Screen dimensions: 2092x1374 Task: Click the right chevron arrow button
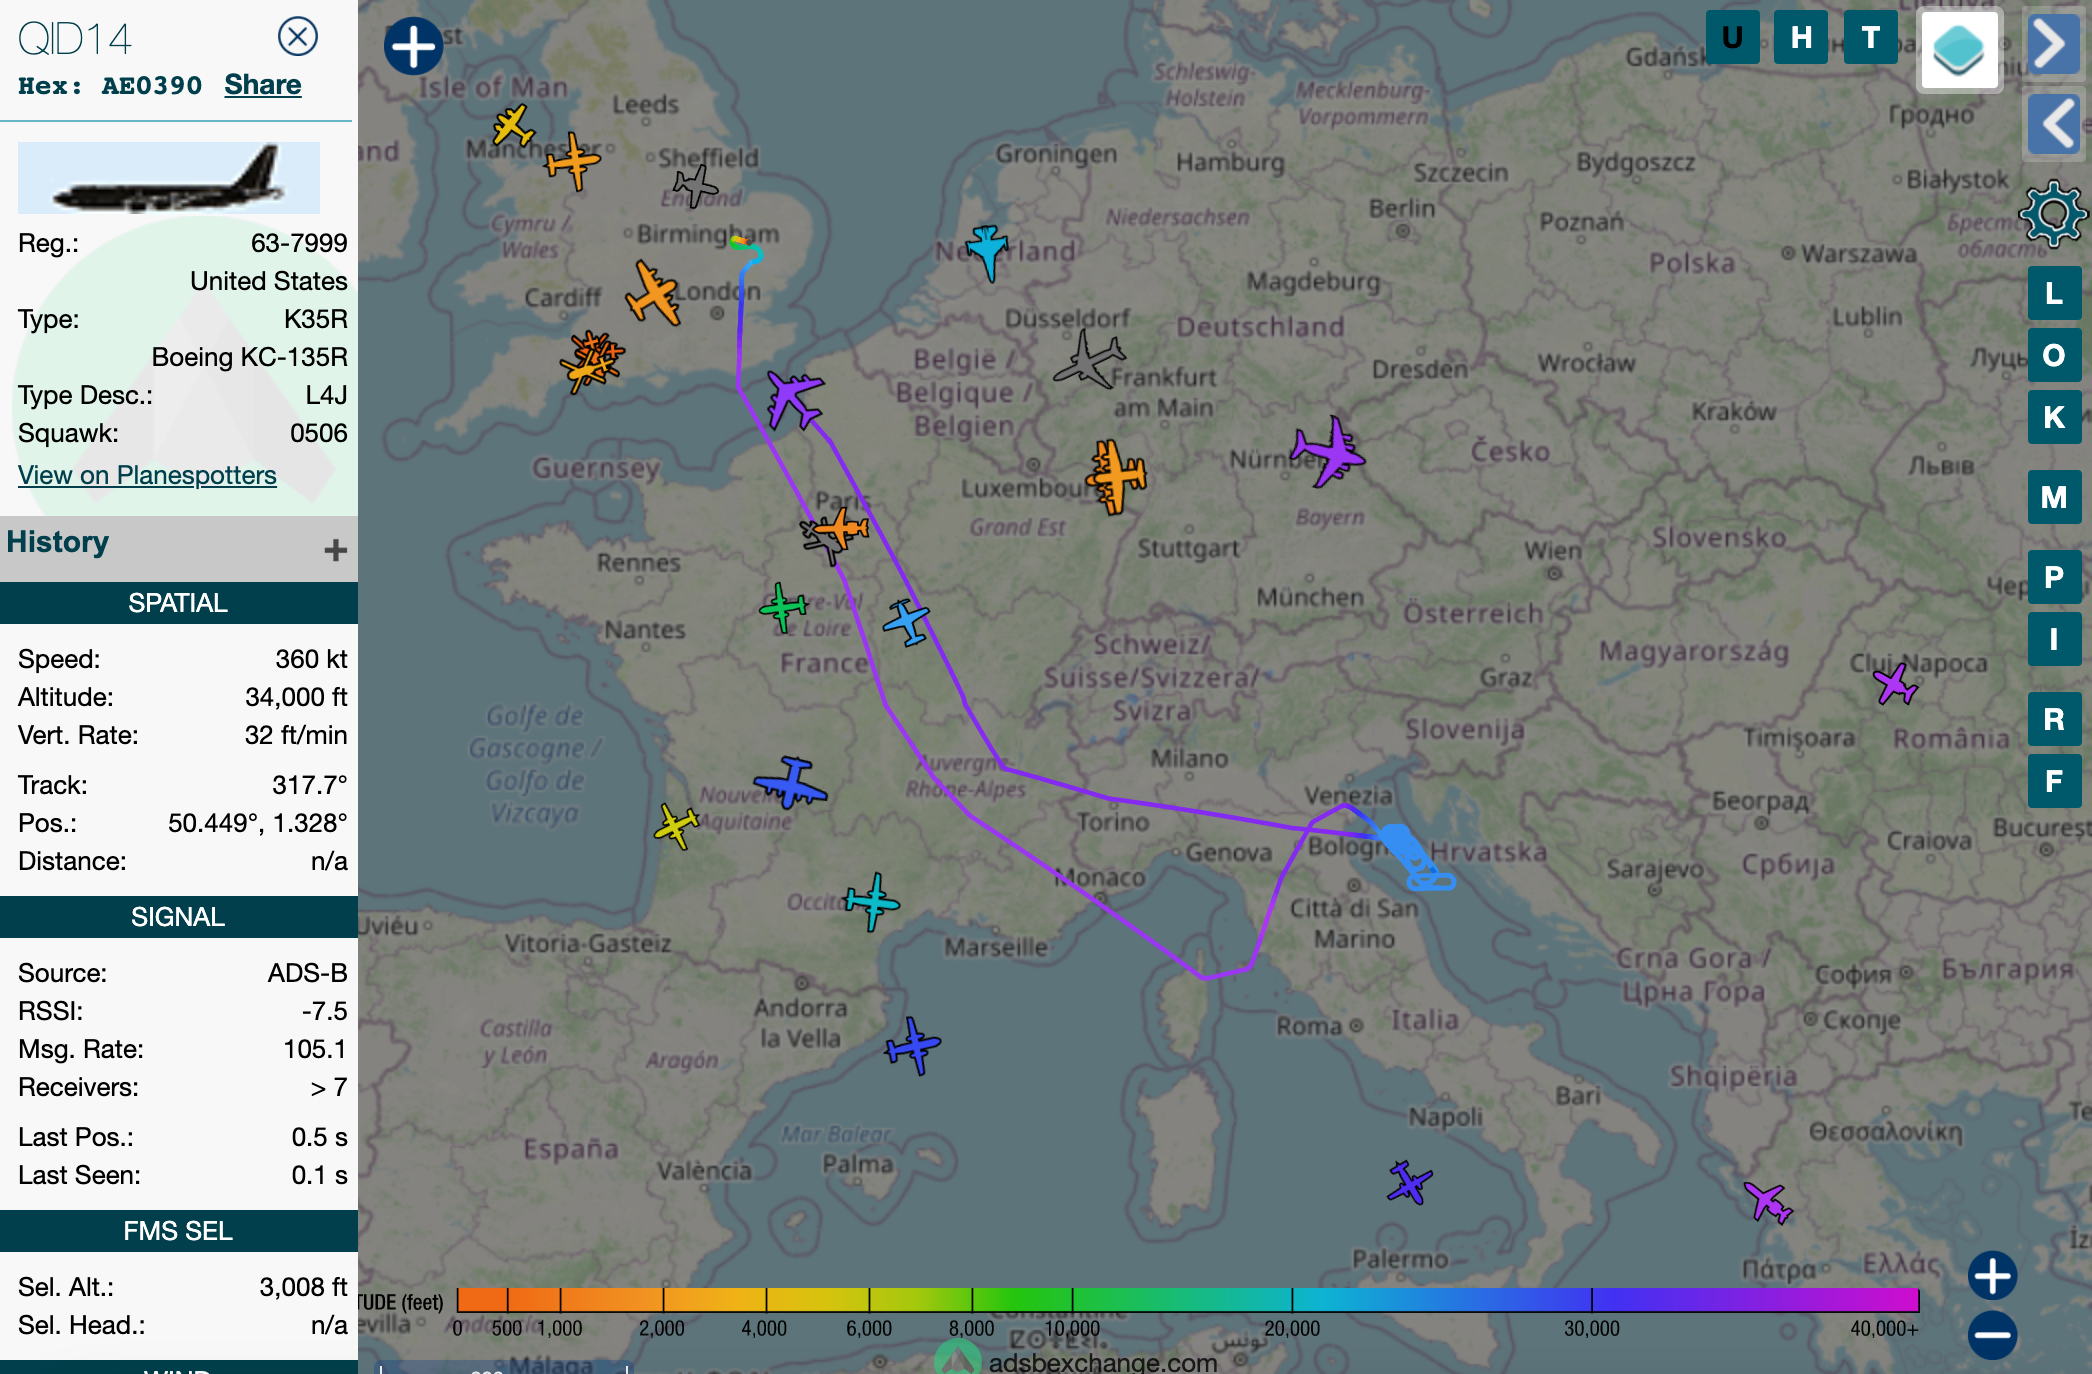pyautogui.click(x=2054, y=43)
